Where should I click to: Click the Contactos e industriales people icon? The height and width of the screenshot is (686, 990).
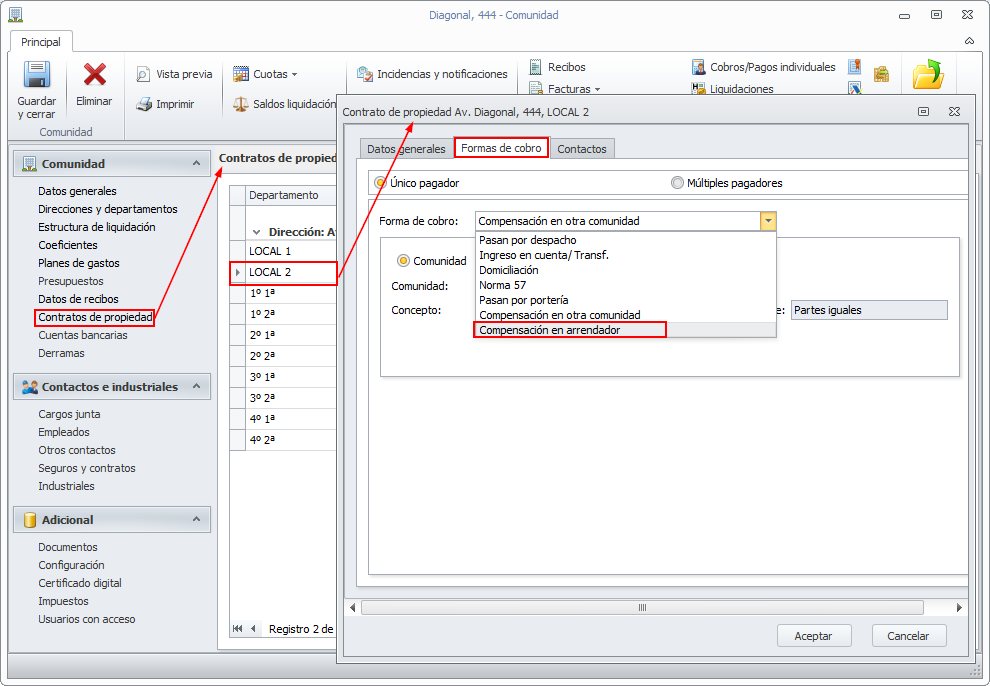(x=30, y=387)
